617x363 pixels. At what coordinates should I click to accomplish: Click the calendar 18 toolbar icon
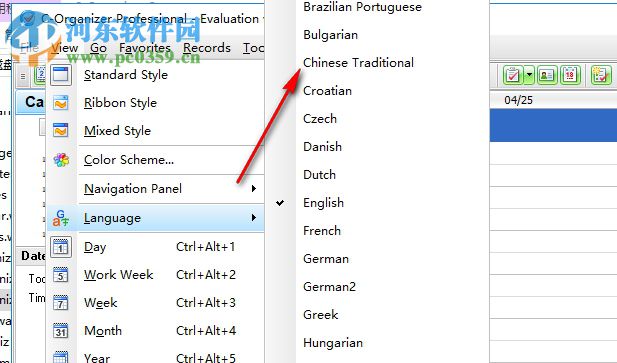[x=570, y=75]
